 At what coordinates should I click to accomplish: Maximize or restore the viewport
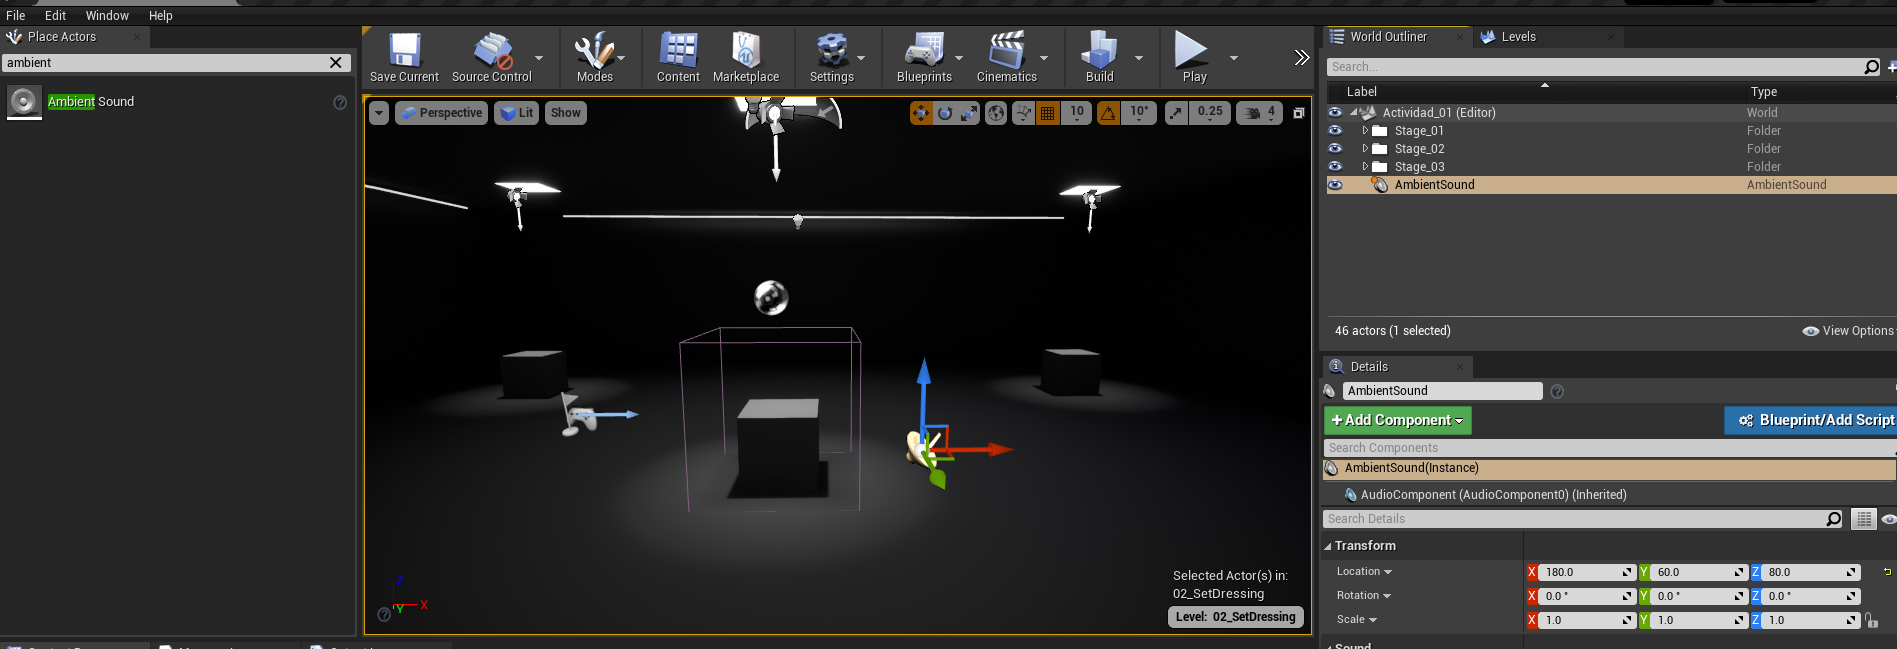coord(1299,113)
